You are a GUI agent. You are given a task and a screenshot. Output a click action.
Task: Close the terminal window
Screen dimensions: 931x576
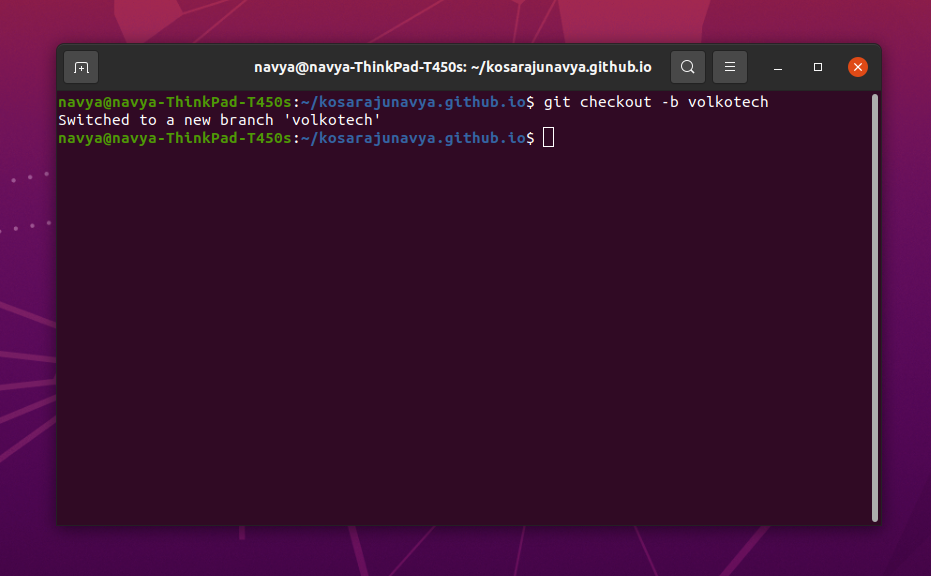pos(858,67)
